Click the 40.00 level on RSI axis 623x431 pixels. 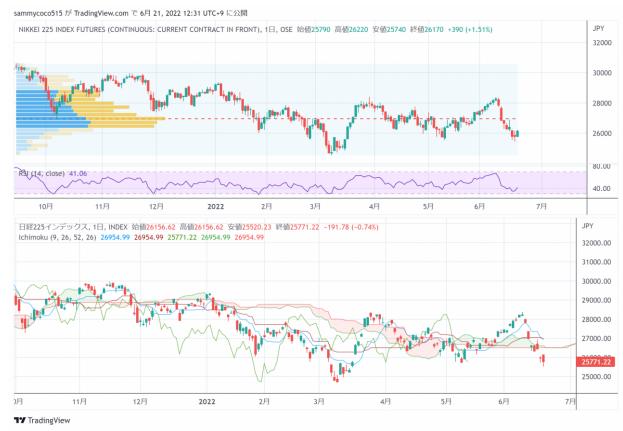[x=602, y=189]
